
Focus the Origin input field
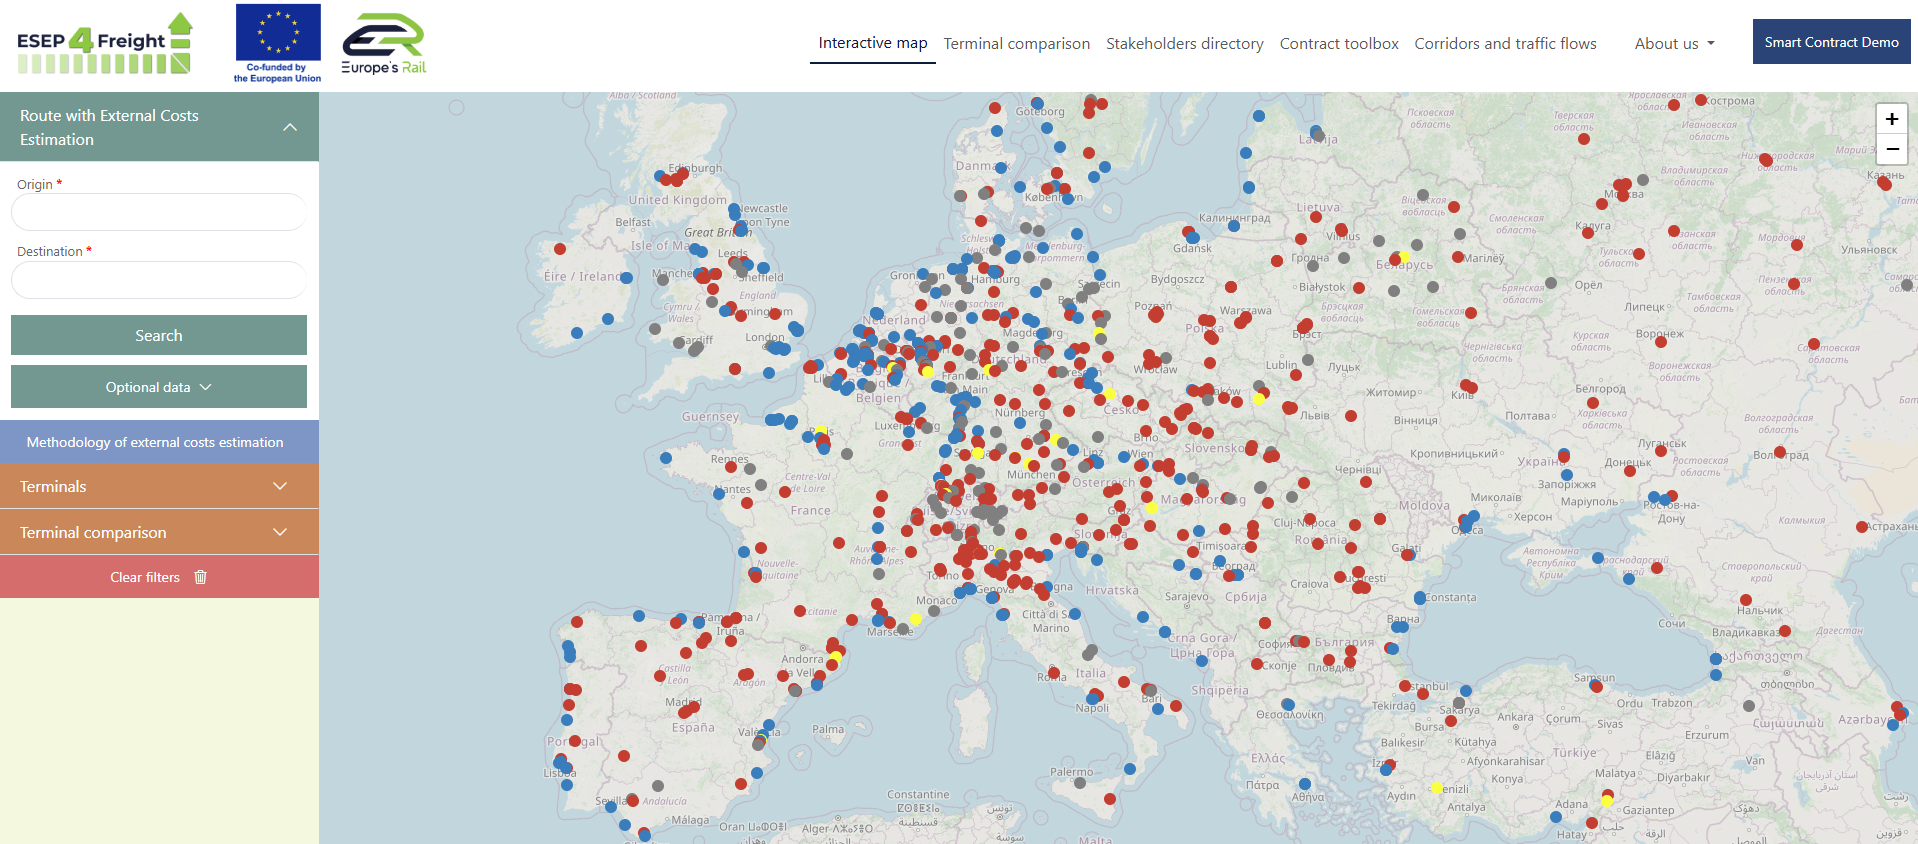coord(159,212)
